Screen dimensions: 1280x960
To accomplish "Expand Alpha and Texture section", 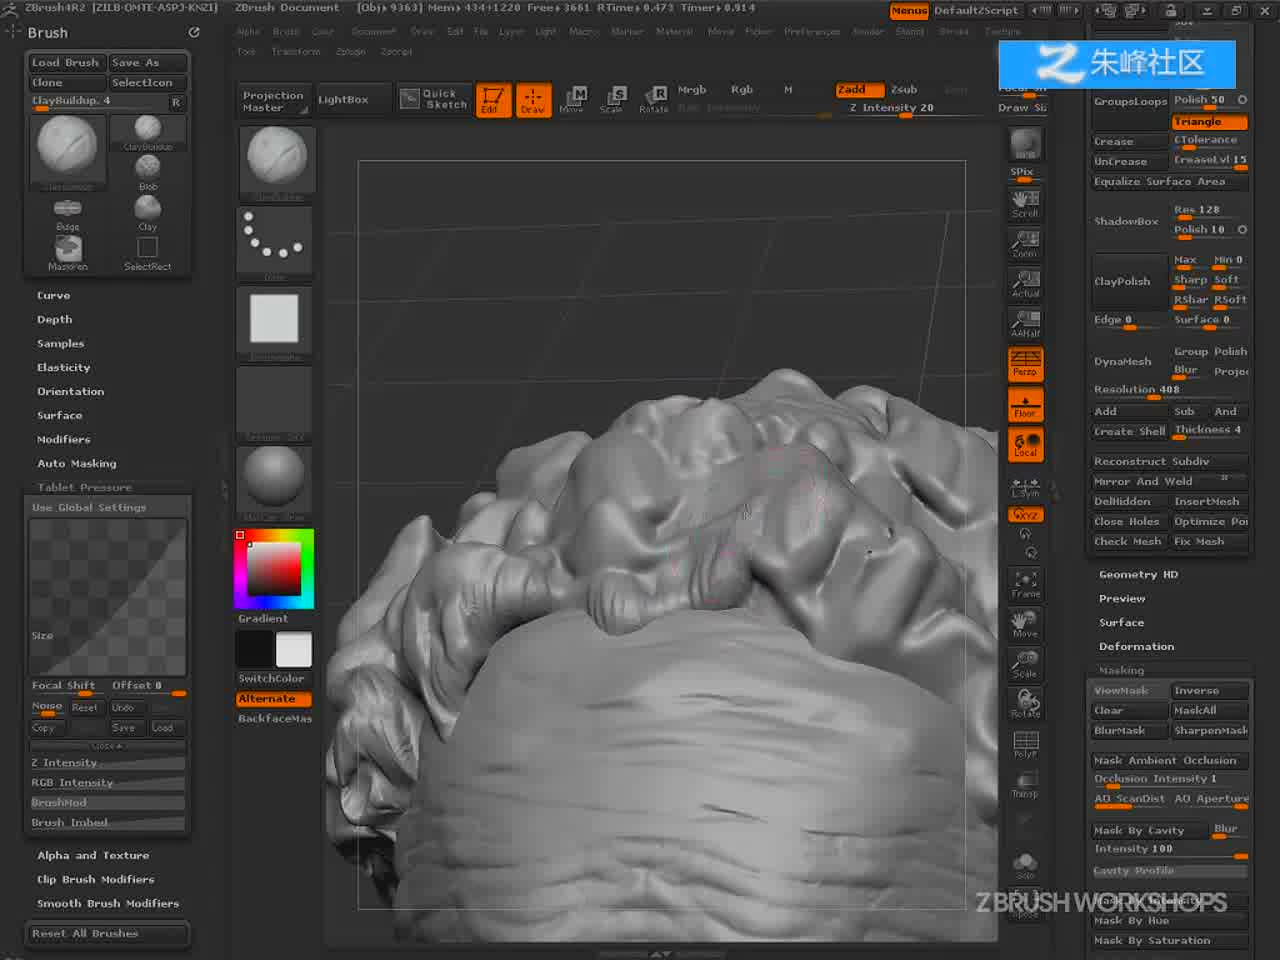I will [x=93, y=856].
